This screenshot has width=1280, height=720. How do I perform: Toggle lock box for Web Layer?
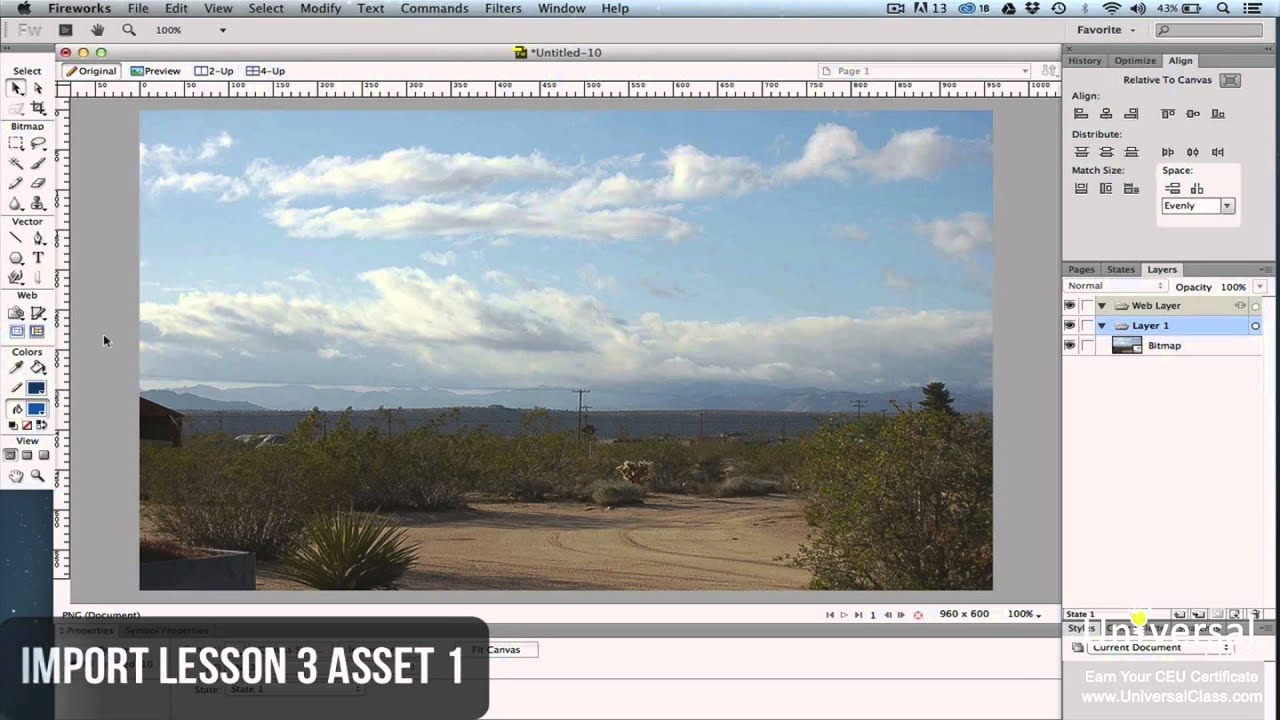tap(1087, 306)
